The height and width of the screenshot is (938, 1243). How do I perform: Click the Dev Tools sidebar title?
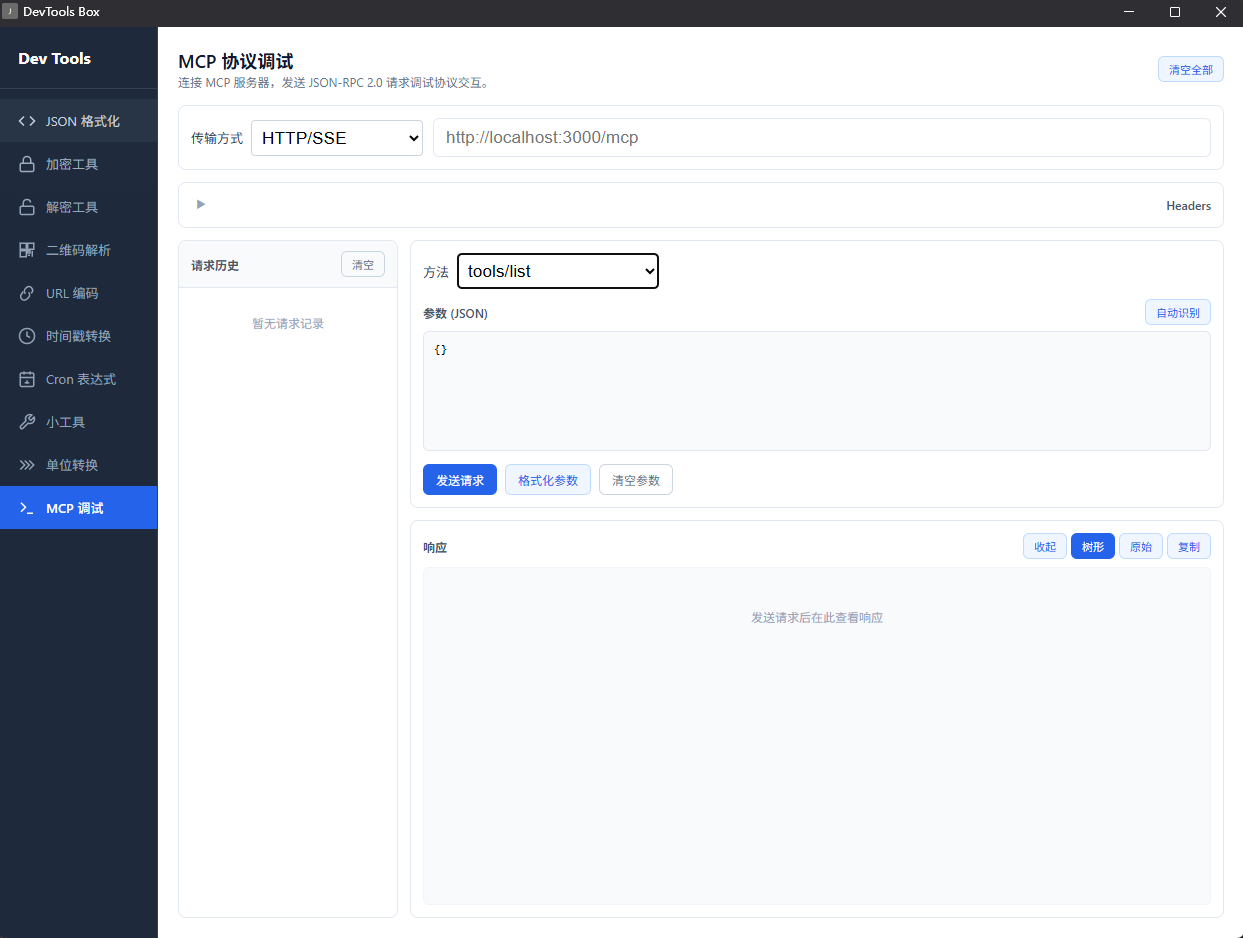[55, 59]
